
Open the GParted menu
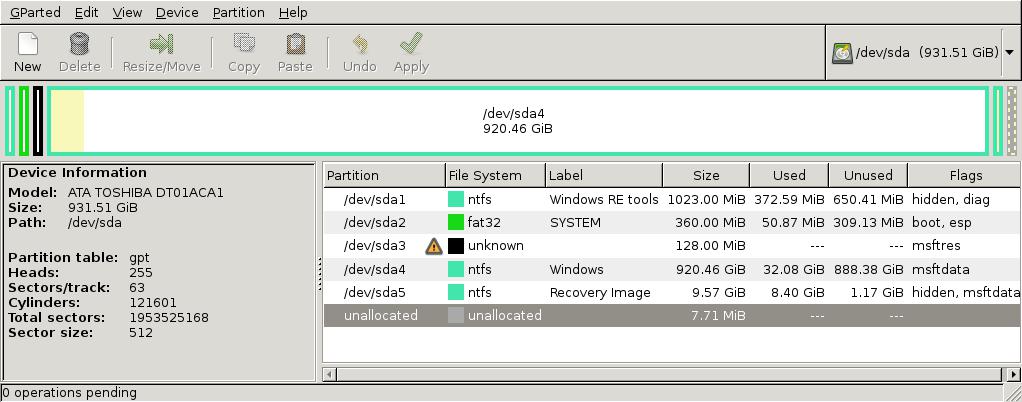pos(35,12)
